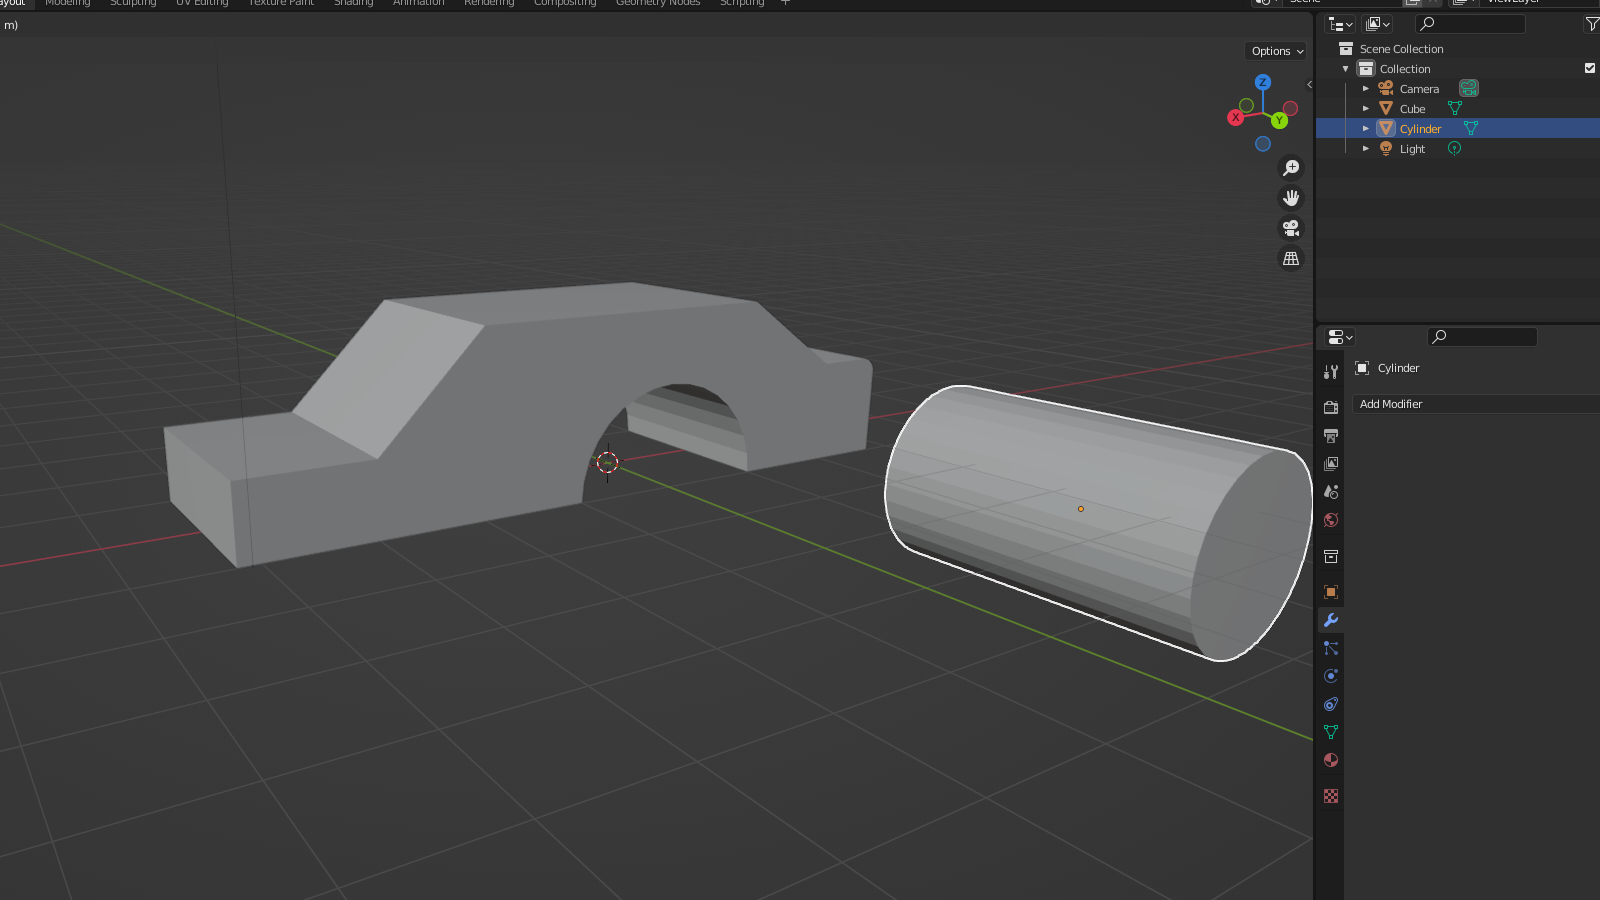Image resolution: width=1600 pixels, height=900 pixels.
Task: Click the green Y axis gizmo ball
Action: tap(1279, 121)
